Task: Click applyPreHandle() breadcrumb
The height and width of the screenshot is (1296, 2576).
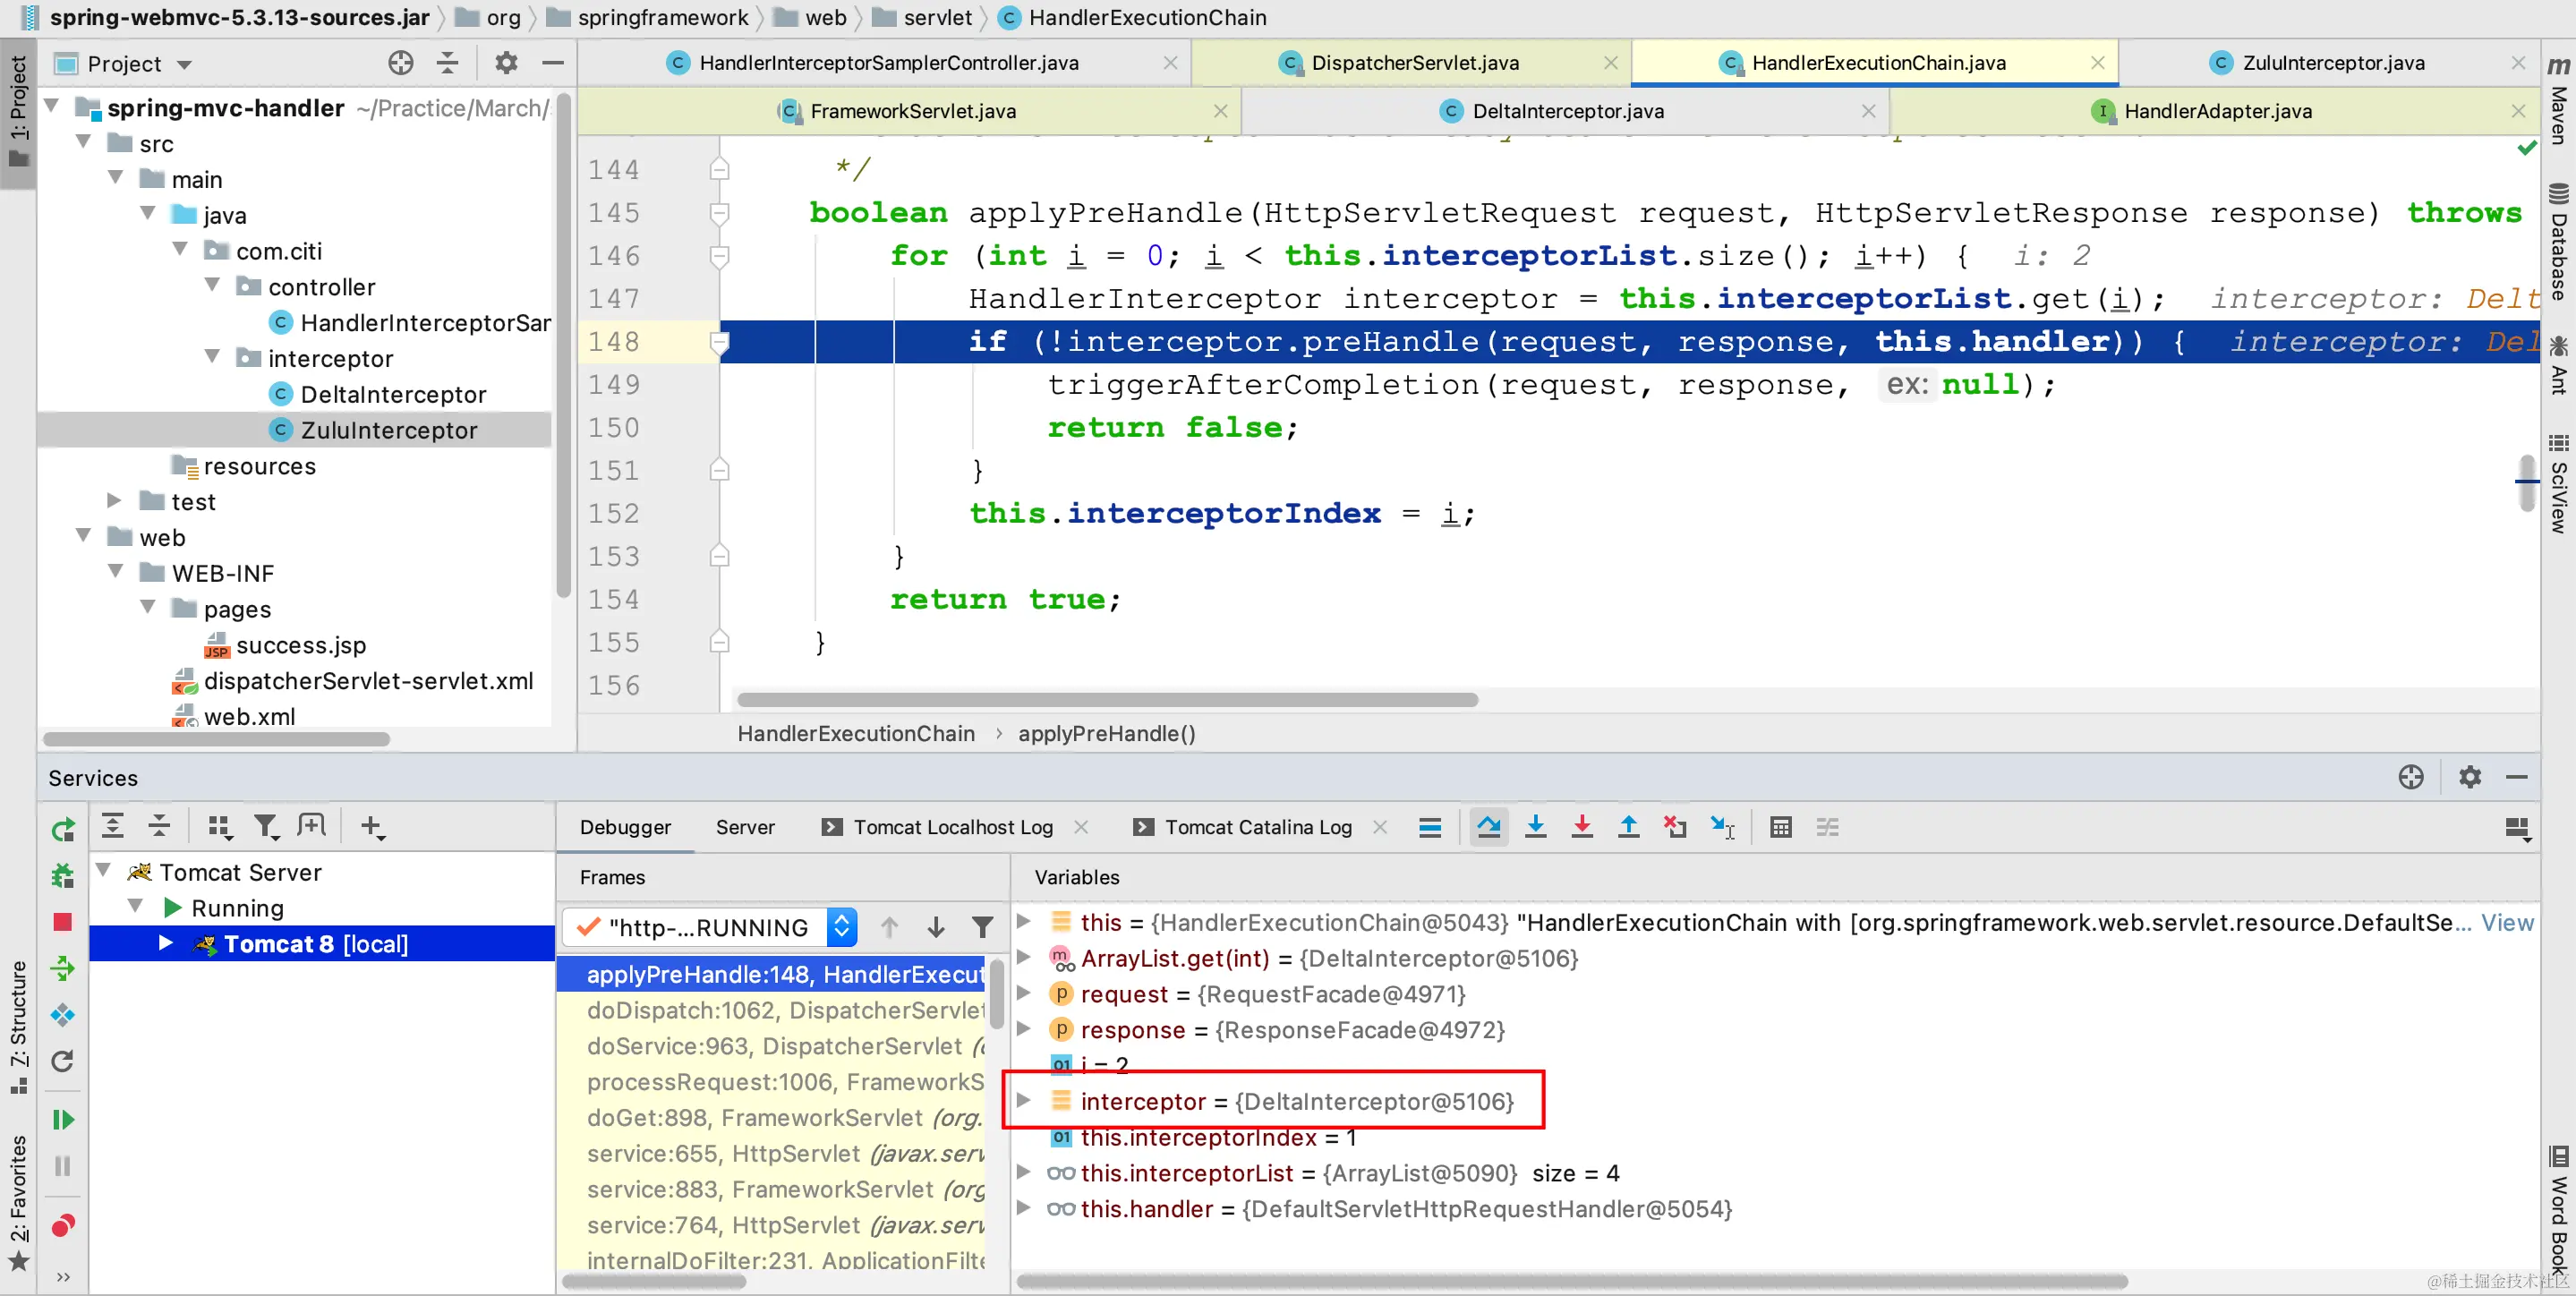Action: pyautogui.click(x=1106, y=733)
